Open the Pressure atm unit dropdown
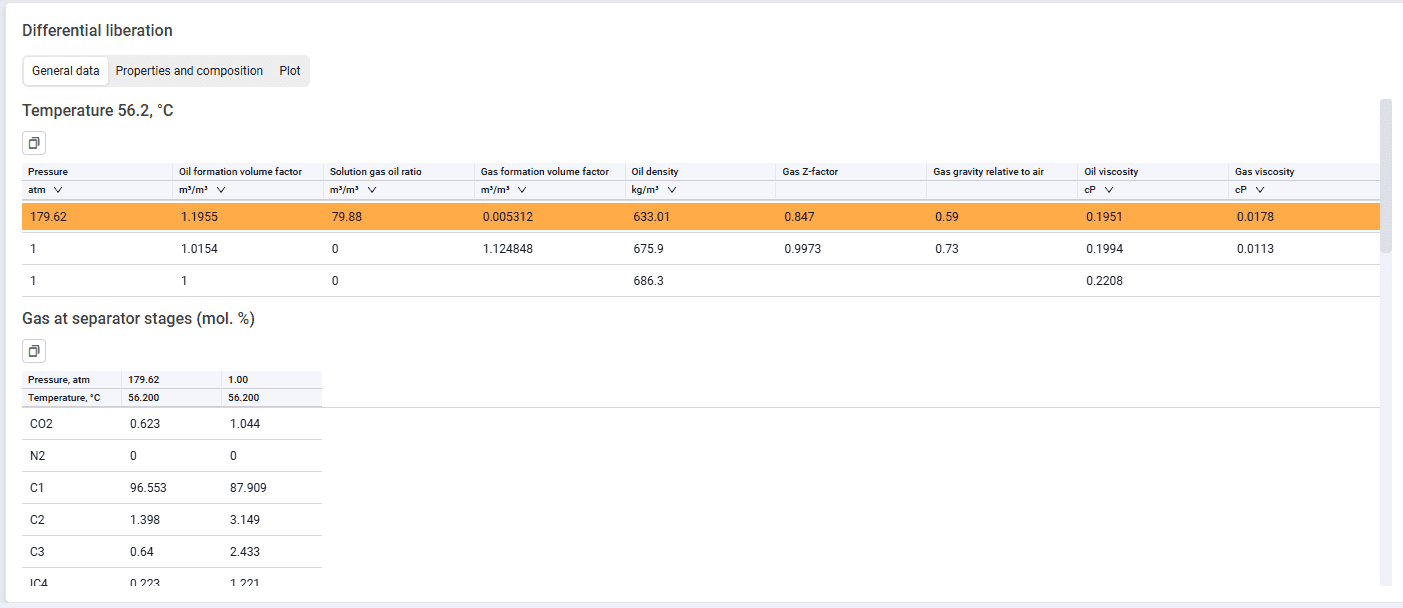This screenshot has width=1403, height=608. (x=58, y=190)
